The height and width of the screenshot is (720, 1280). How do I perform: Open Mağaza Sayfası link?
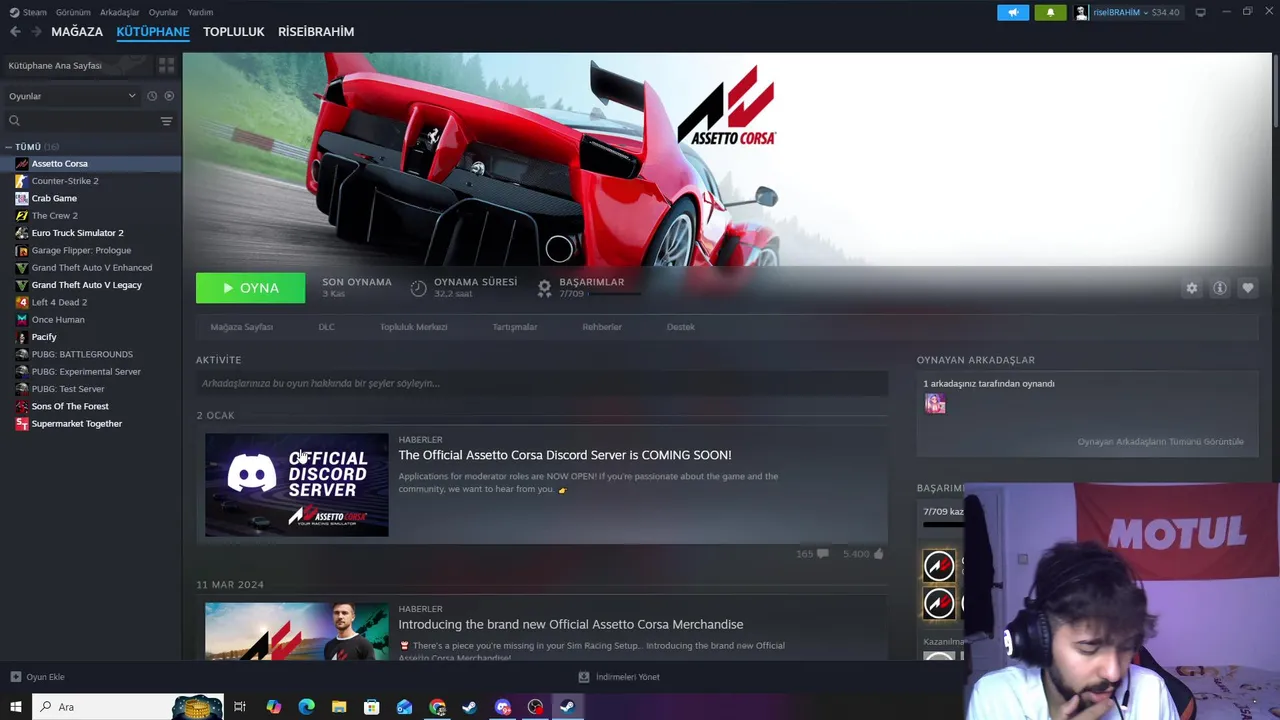click(241, 327)
